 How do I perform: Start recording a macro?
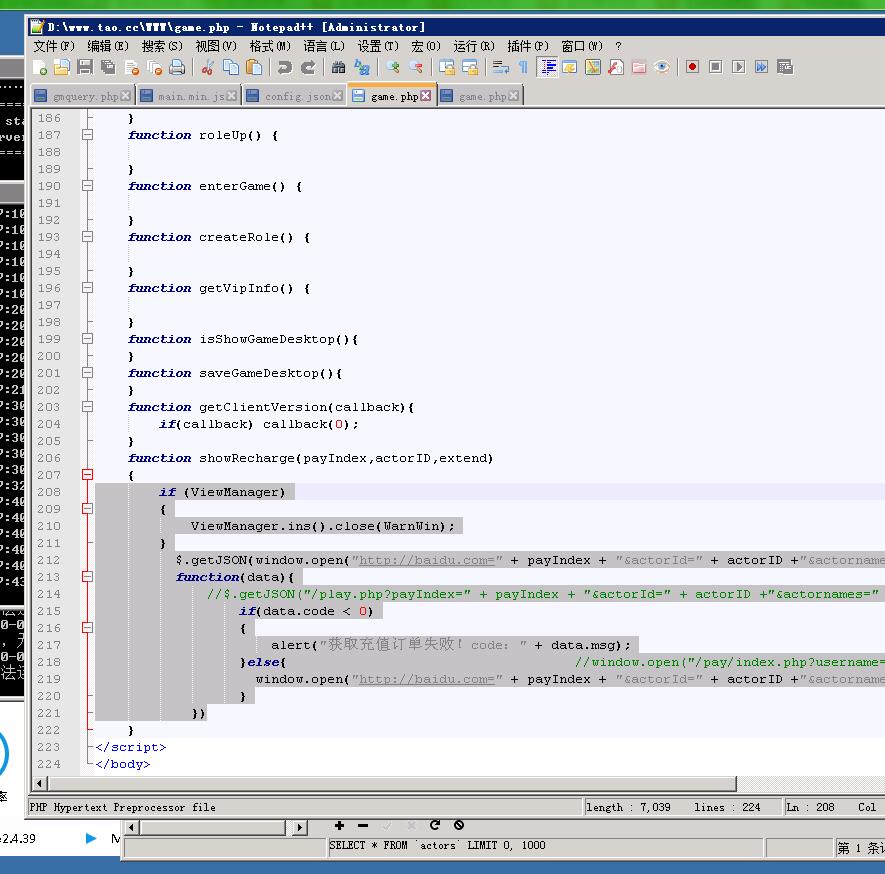click(693, 67)
